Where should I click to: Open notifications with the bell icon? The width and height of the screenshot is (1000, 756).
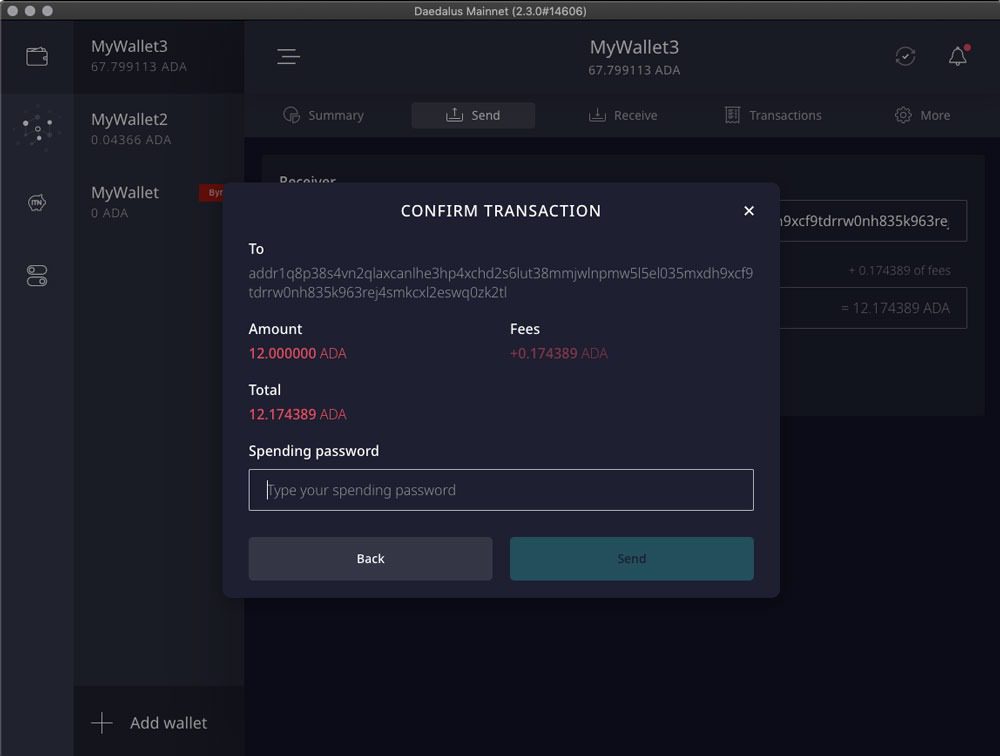pos(957,56)
